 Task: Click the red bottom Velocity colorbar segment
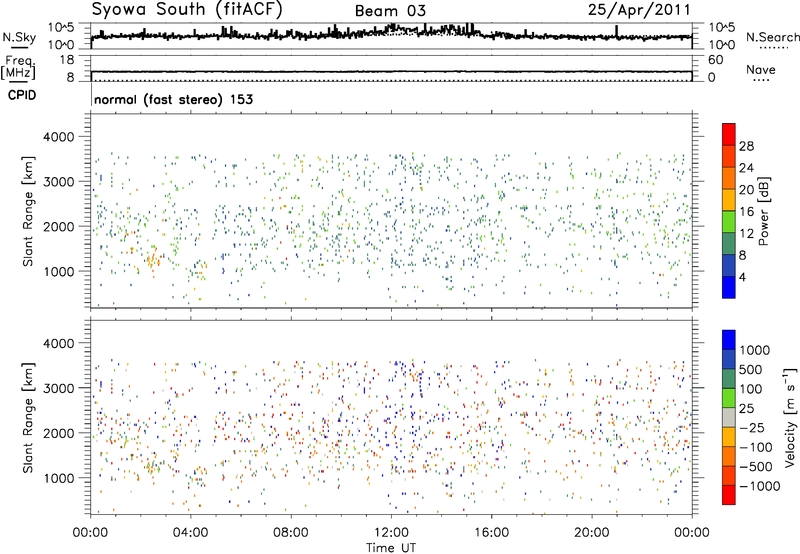tap(729, 495)
